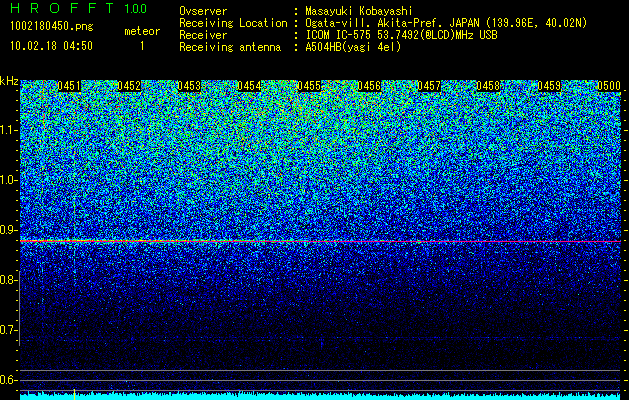Click the A504HB(yagi 4el) antenna text
This screenshot has height=400, width=629.
pos(353,47)
